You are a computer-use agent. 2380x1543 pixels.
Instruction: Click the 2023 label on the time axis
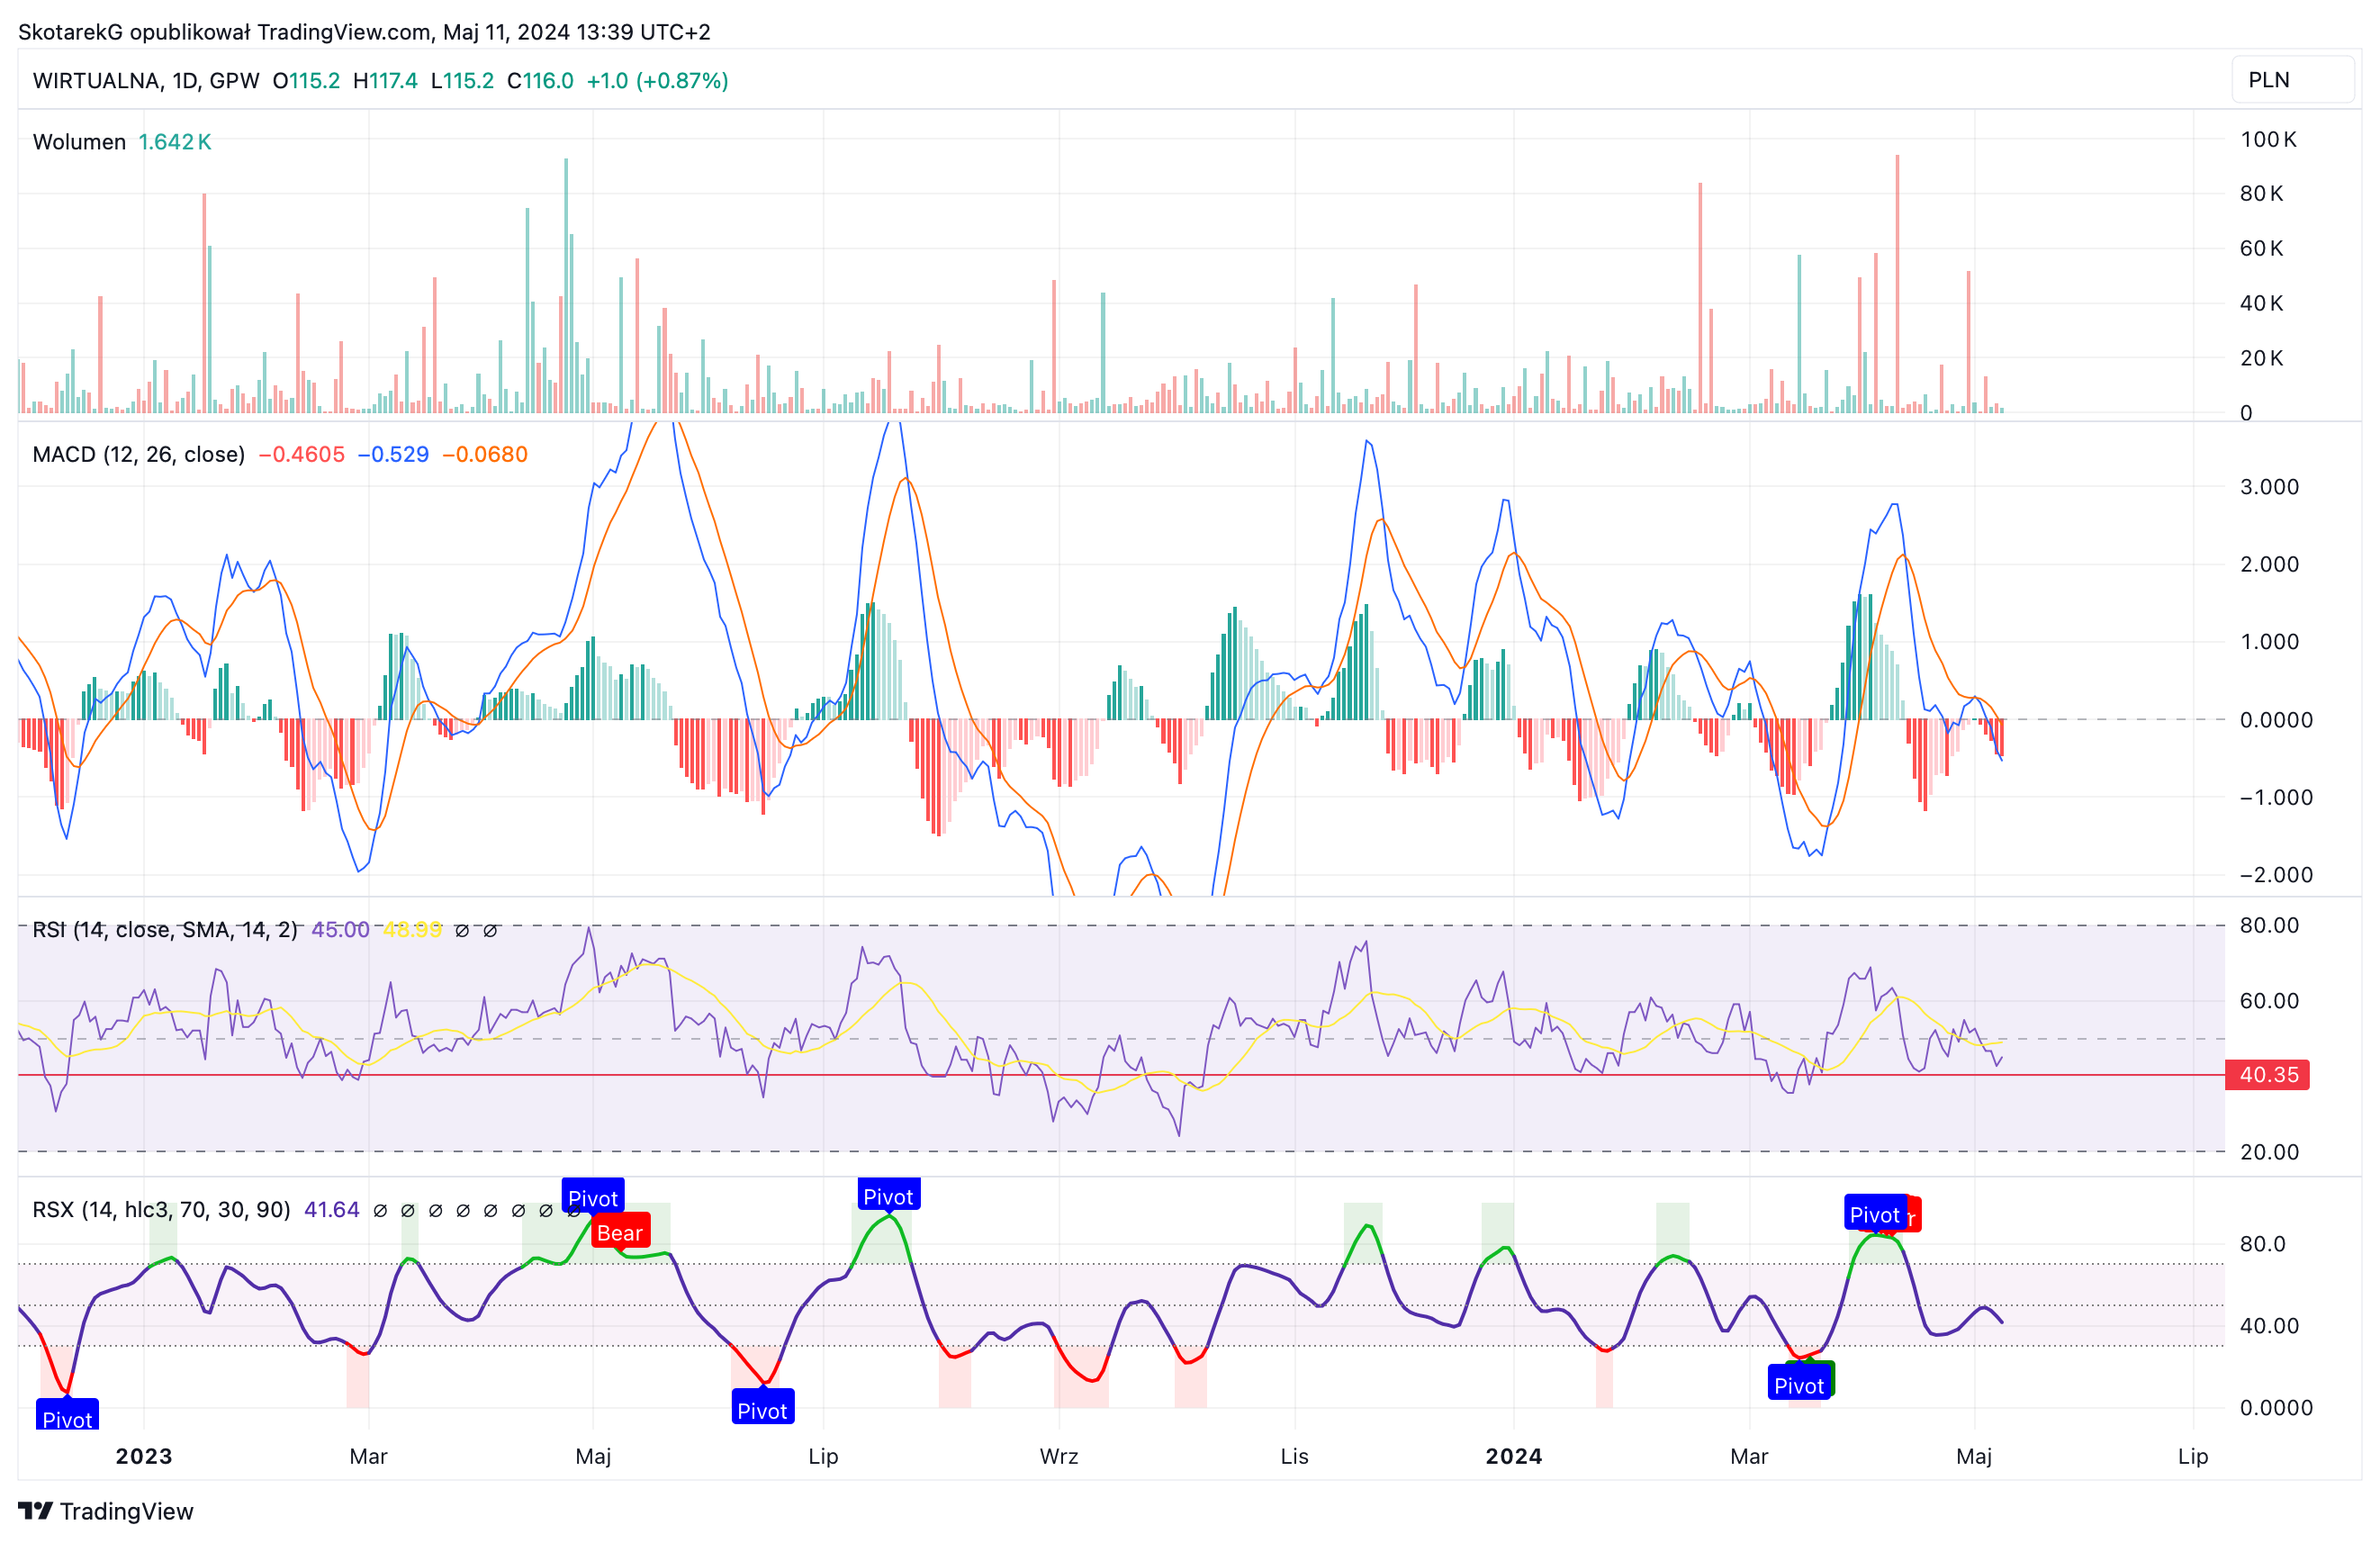click(x=144, y=1456)
